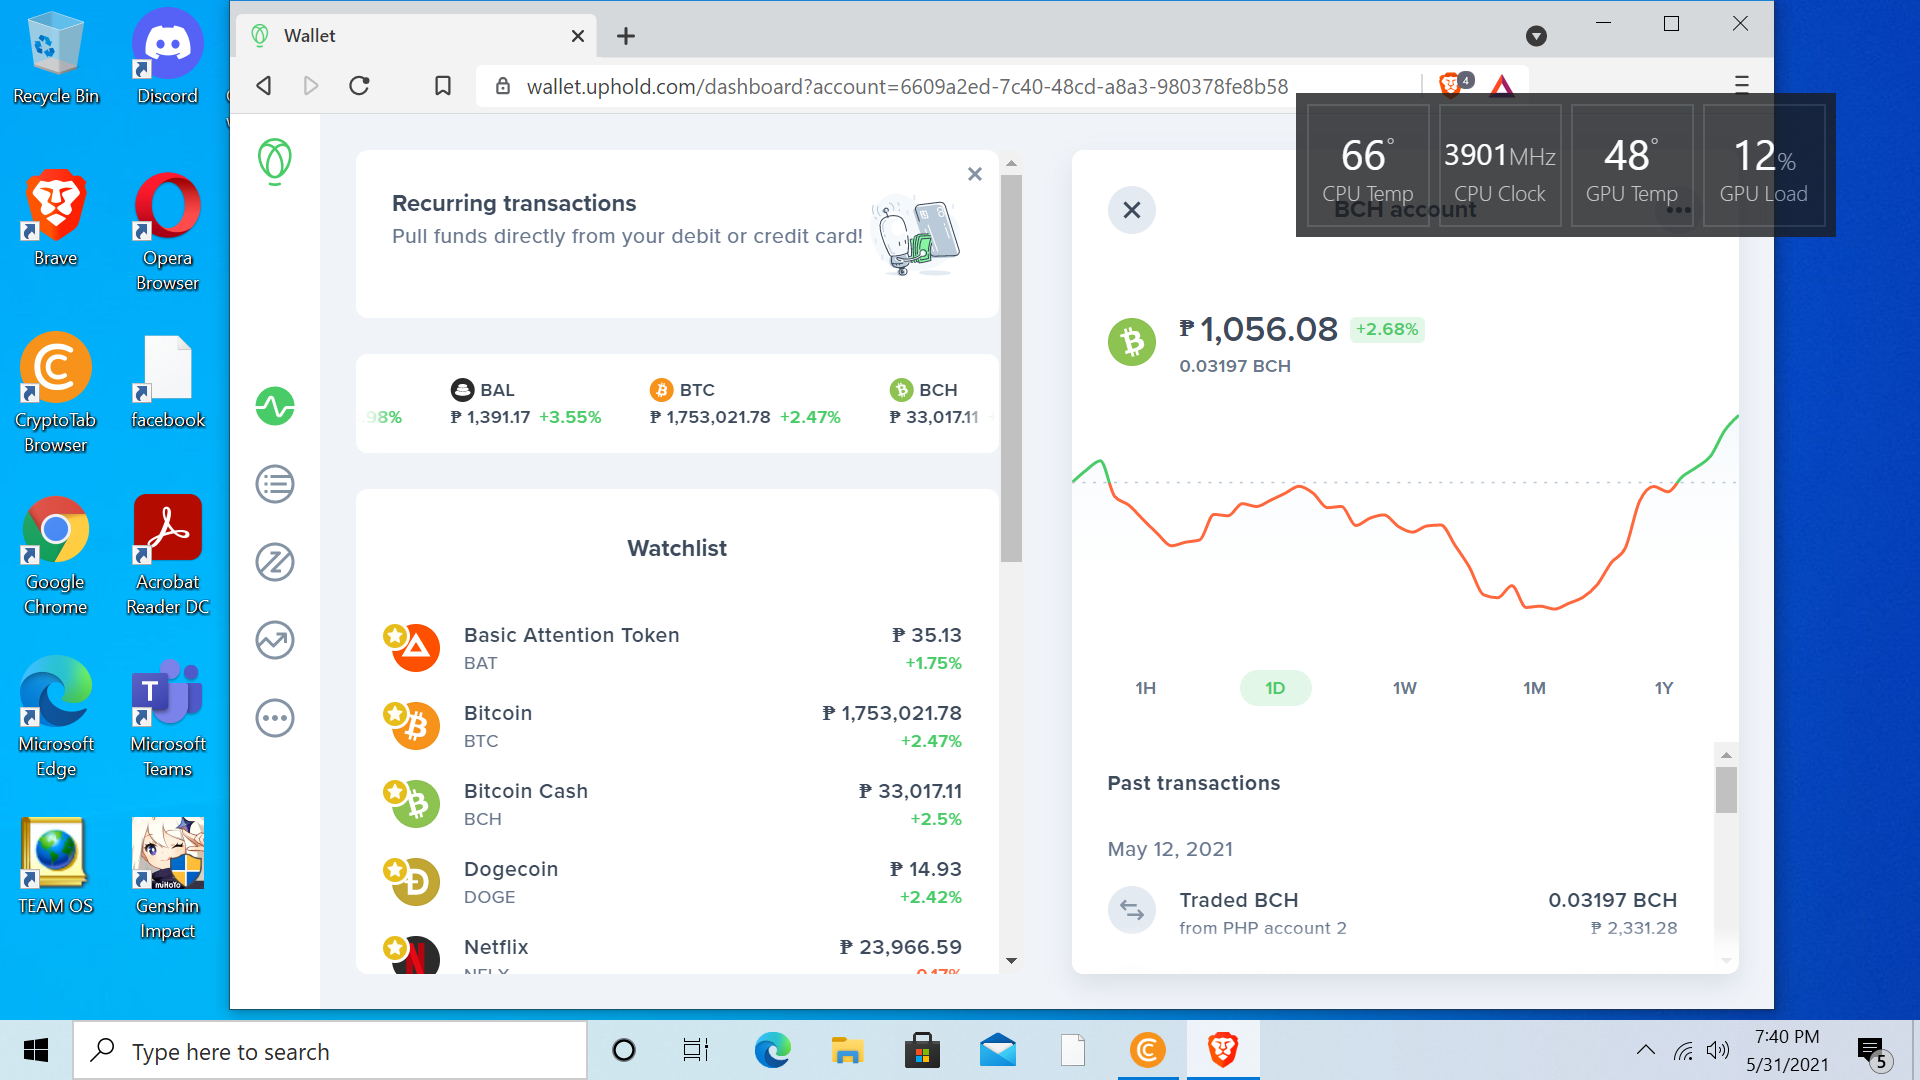
Task: Open the circular Z sidebar icon
Action: coord(275,562)
